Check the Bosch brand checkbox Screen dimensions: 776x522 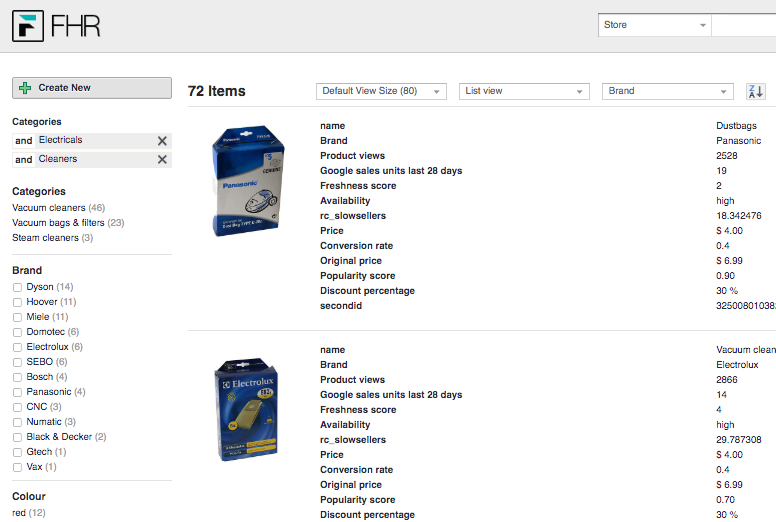[17, 378]
